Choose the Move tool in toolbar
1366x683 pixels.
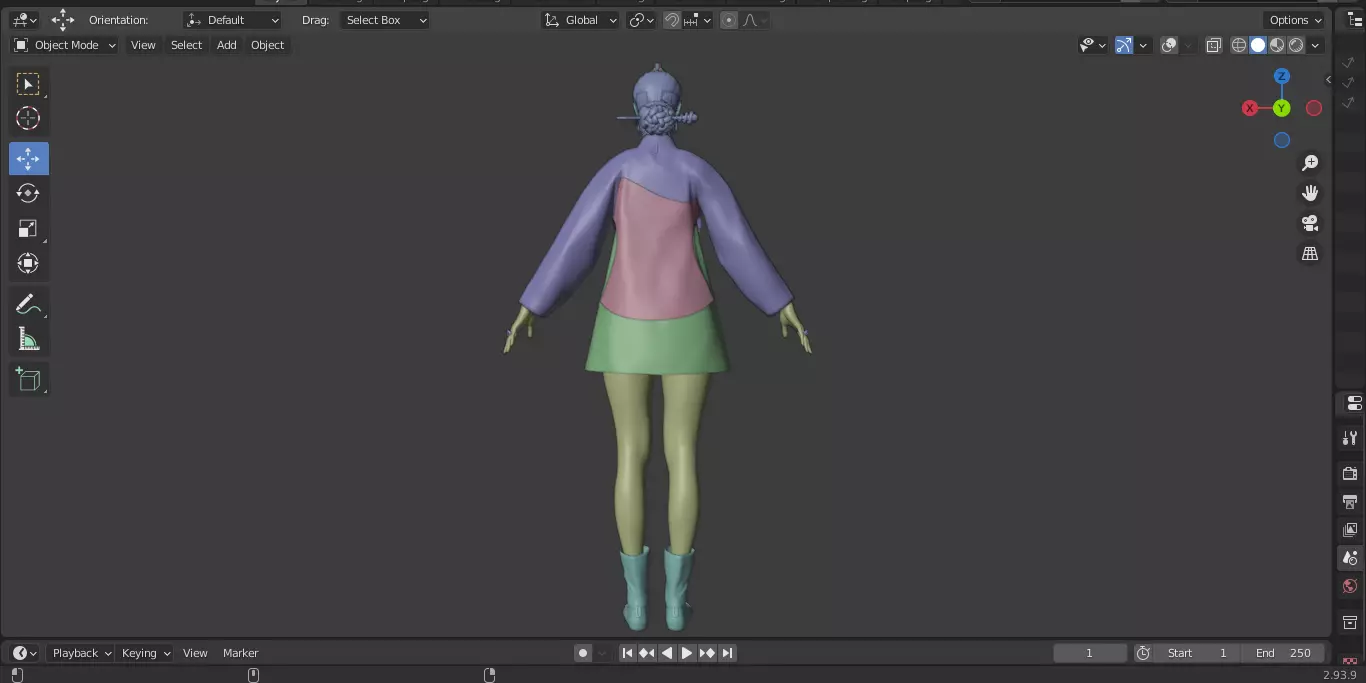pos(28,159)
